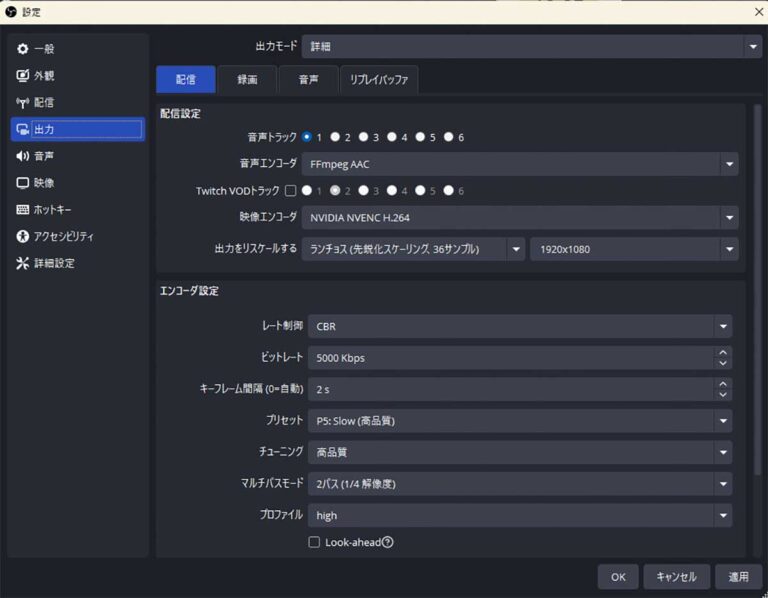The image size is (768, 598).
Task: Toggle the Twitch VODトラック checkbox
Action: pos(290,190)
